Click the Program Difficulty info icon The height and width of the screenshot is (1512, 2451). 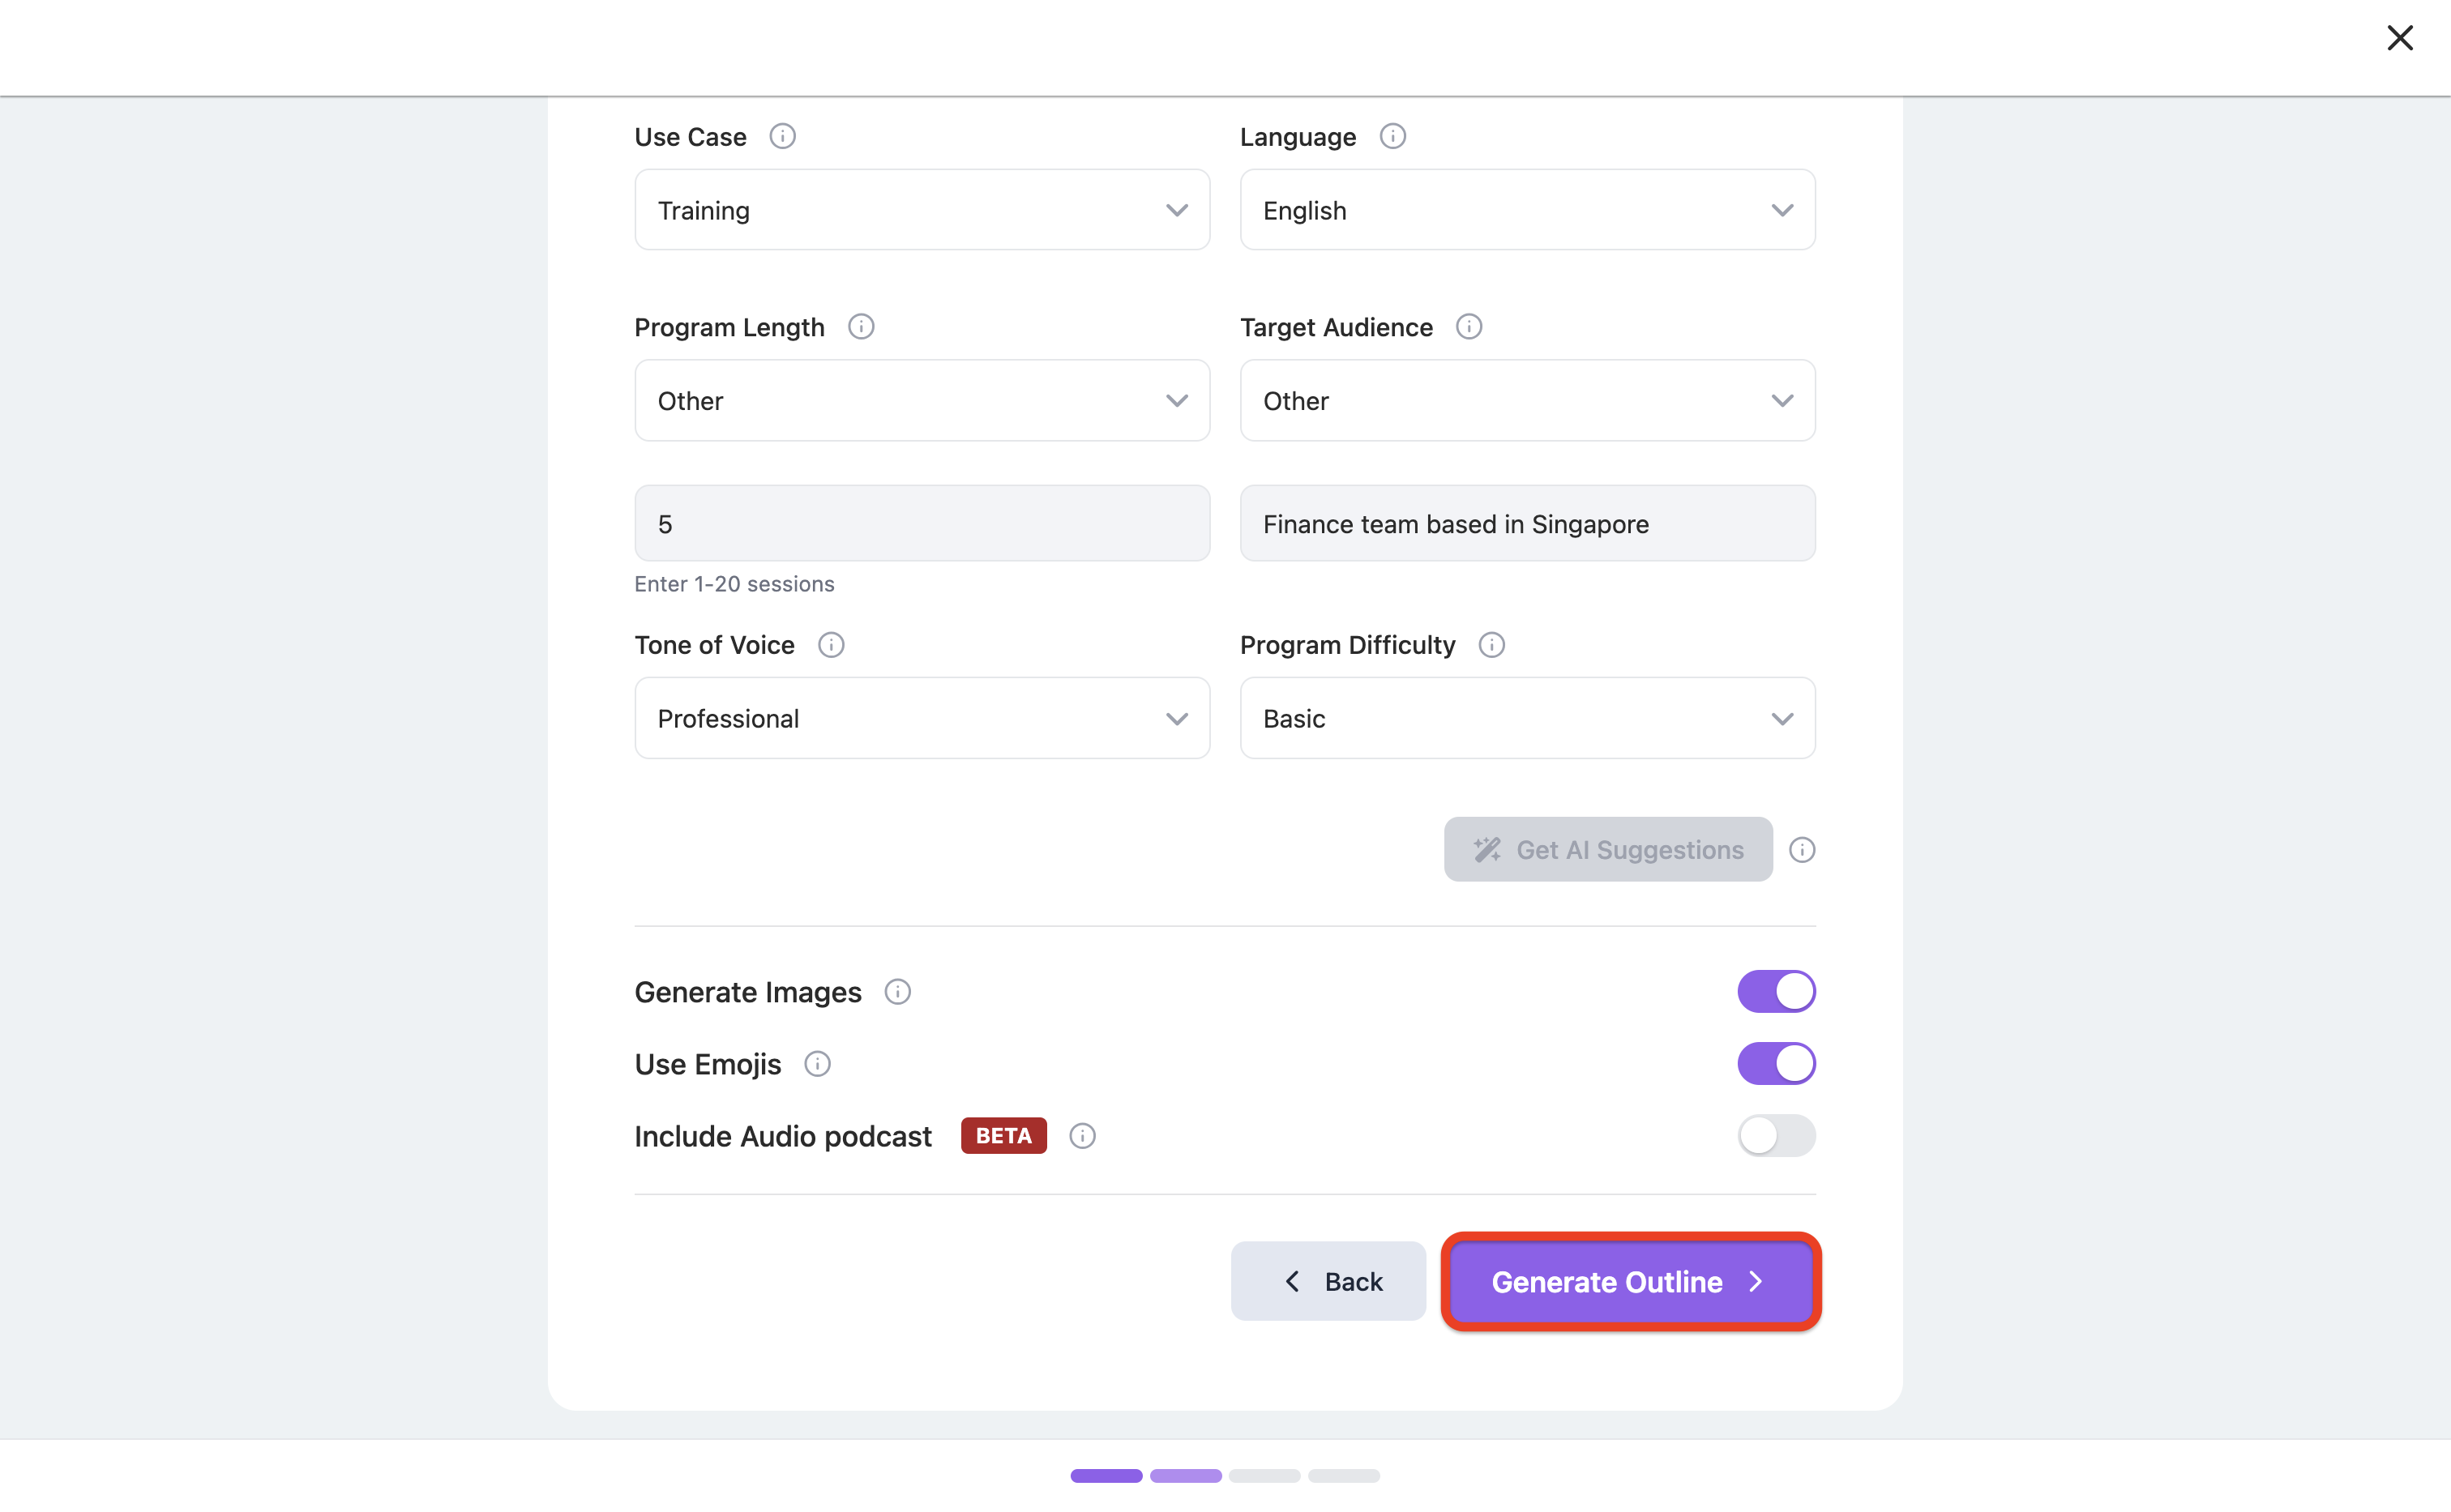click(1491, 645)
